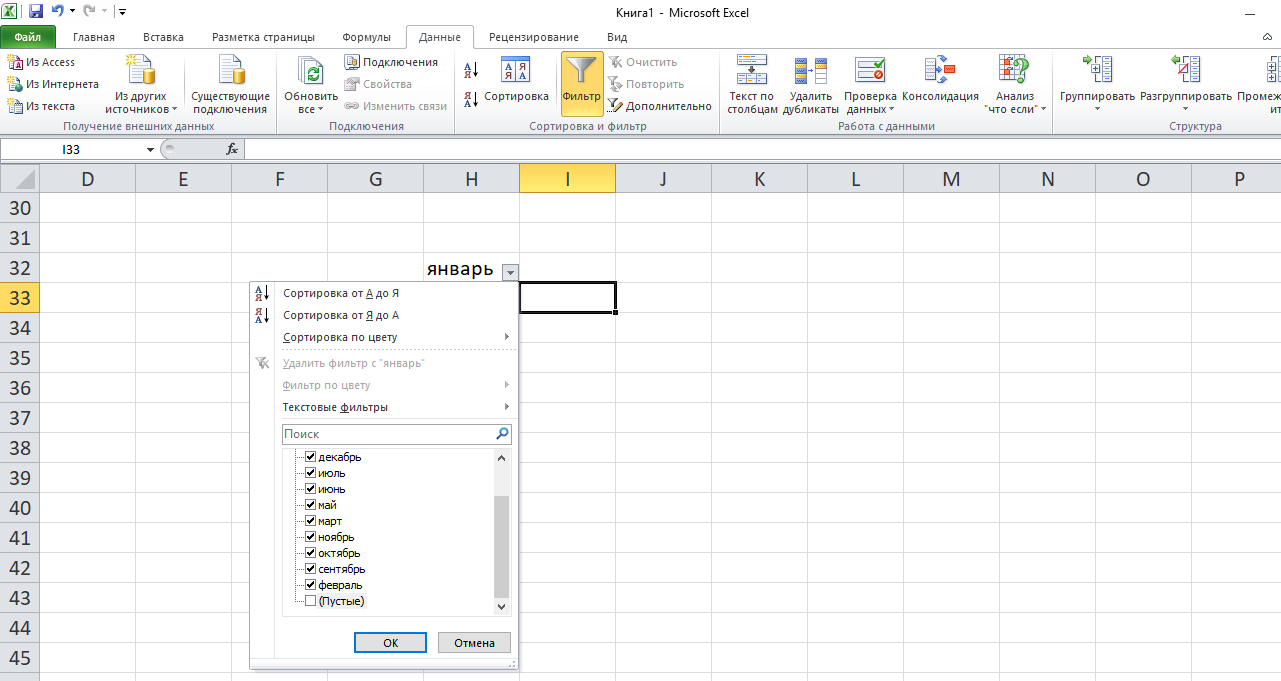This screenshot has height=681, width=1281.
Task: Check the (Пустые) blanks checkbox
Action: [311, 601]
